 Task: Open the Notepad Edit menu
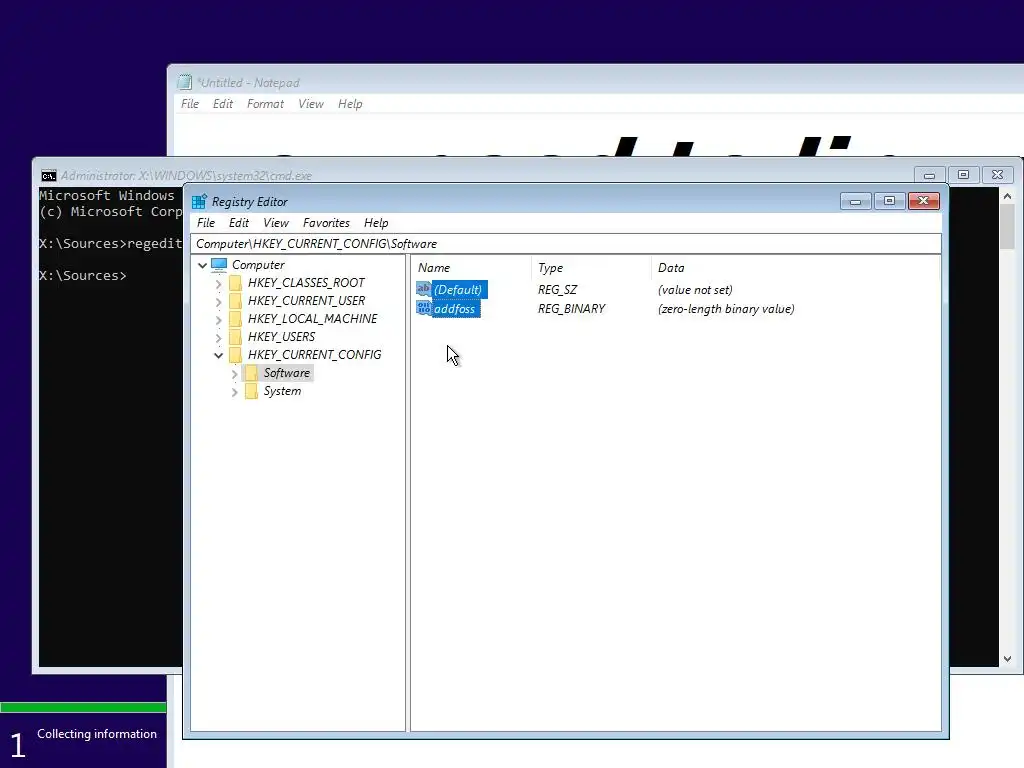[223, 104]
